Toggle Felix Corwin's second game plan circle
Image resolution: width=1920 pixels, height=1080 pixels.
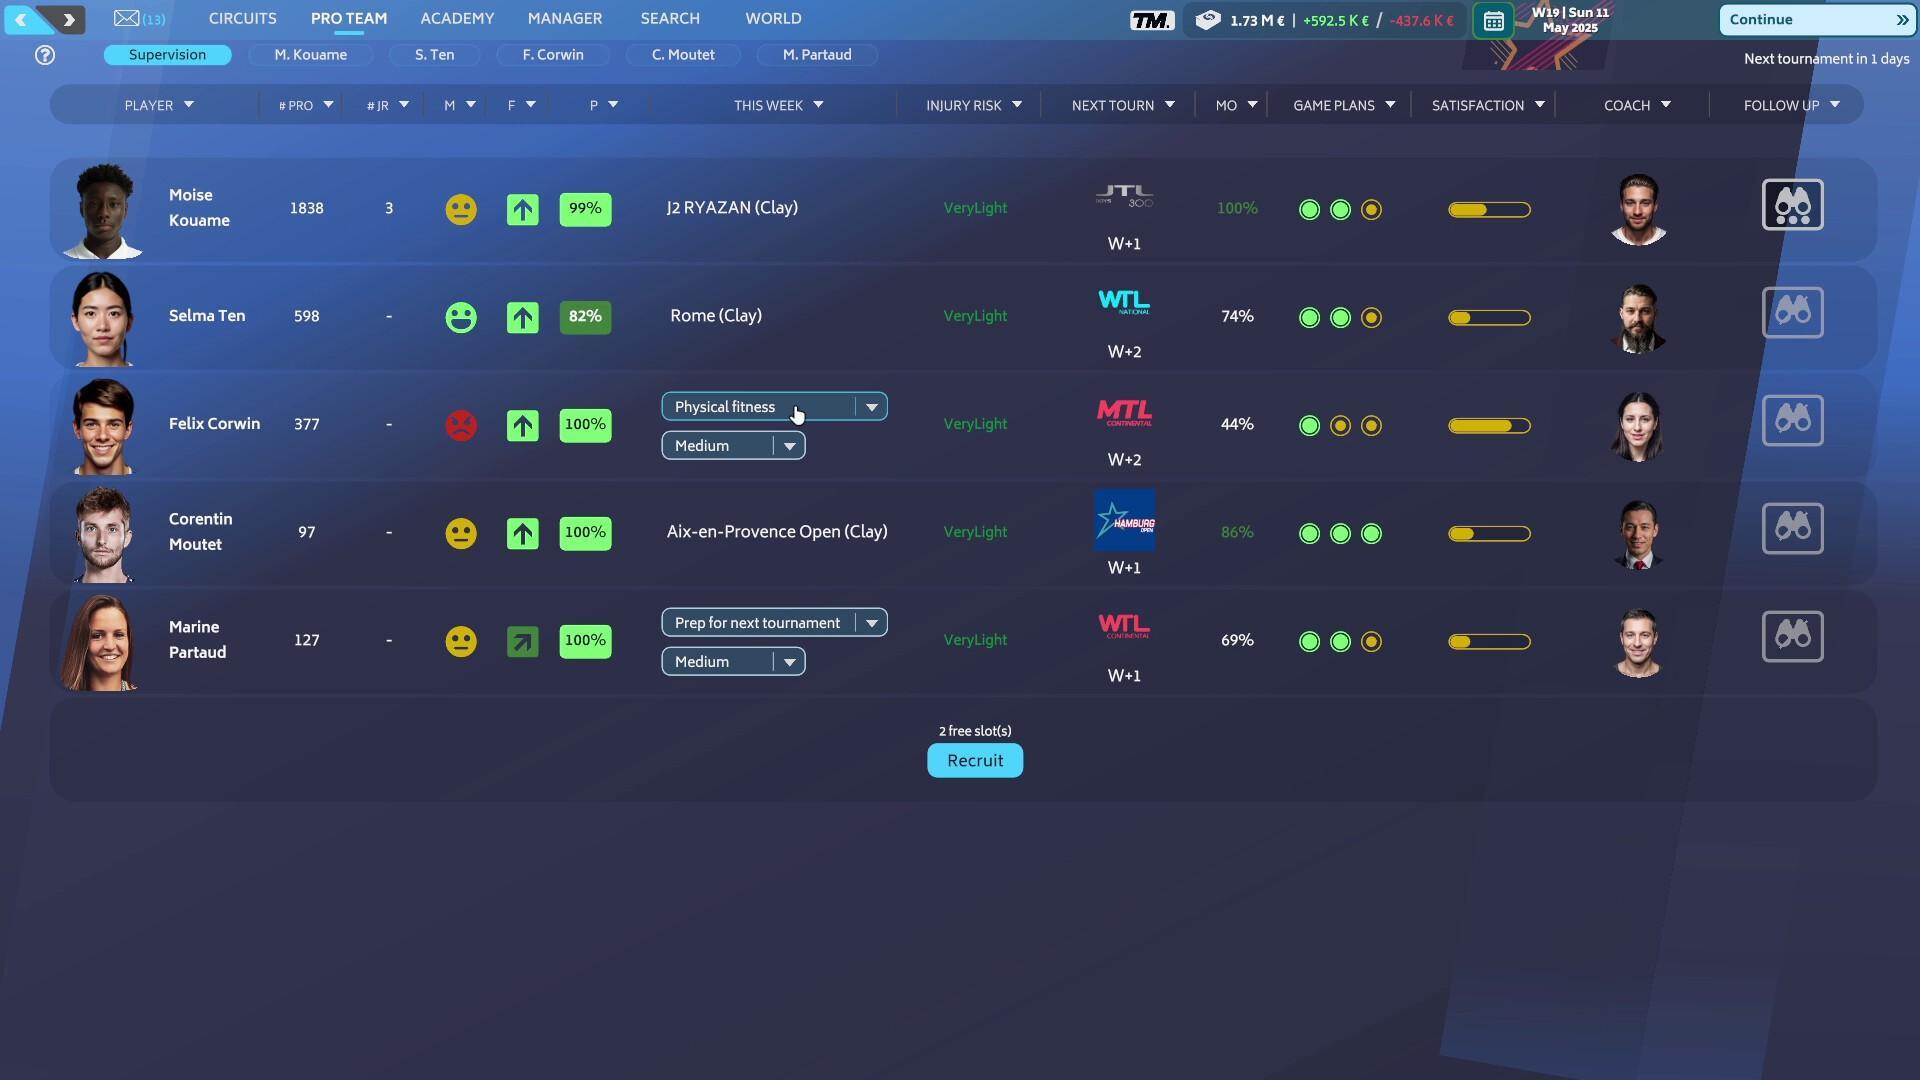[1340, 426]
